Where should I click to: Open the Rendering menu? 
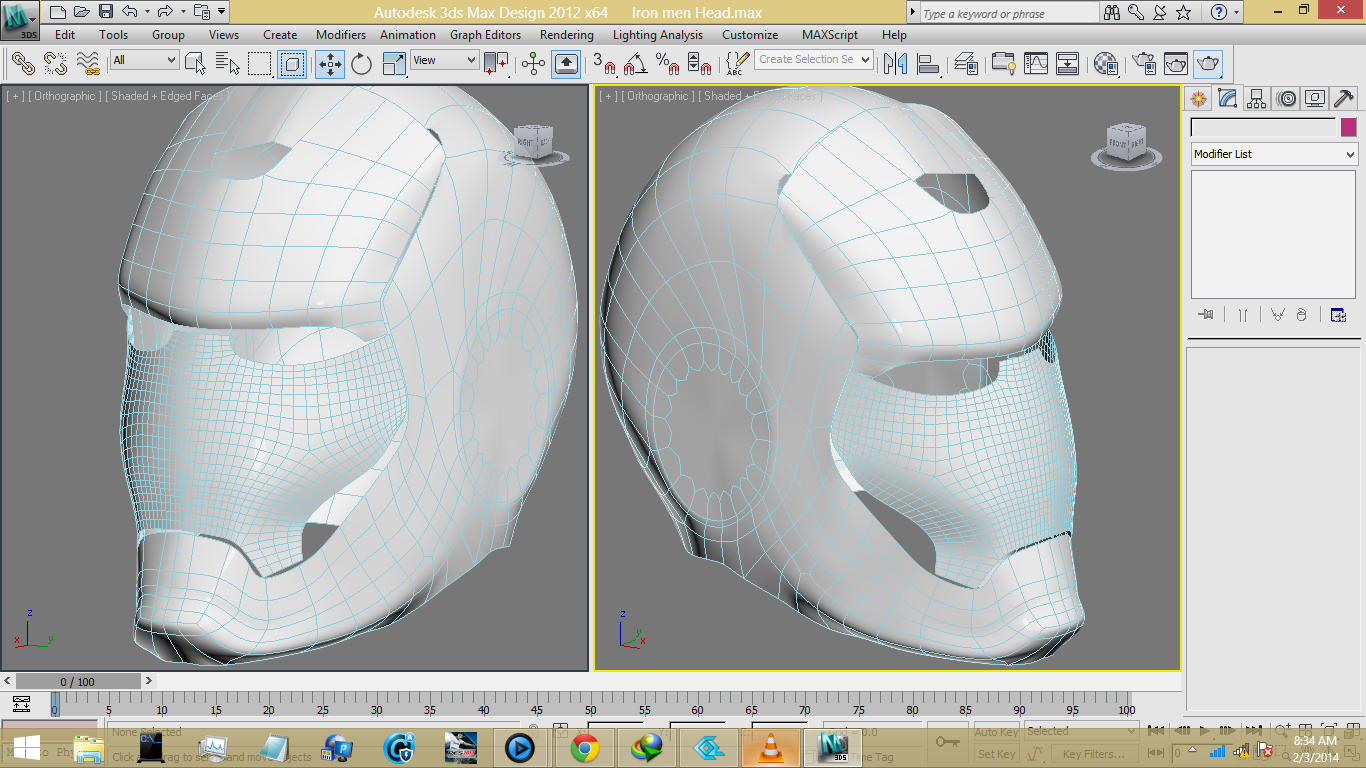[x=567, y=35]
